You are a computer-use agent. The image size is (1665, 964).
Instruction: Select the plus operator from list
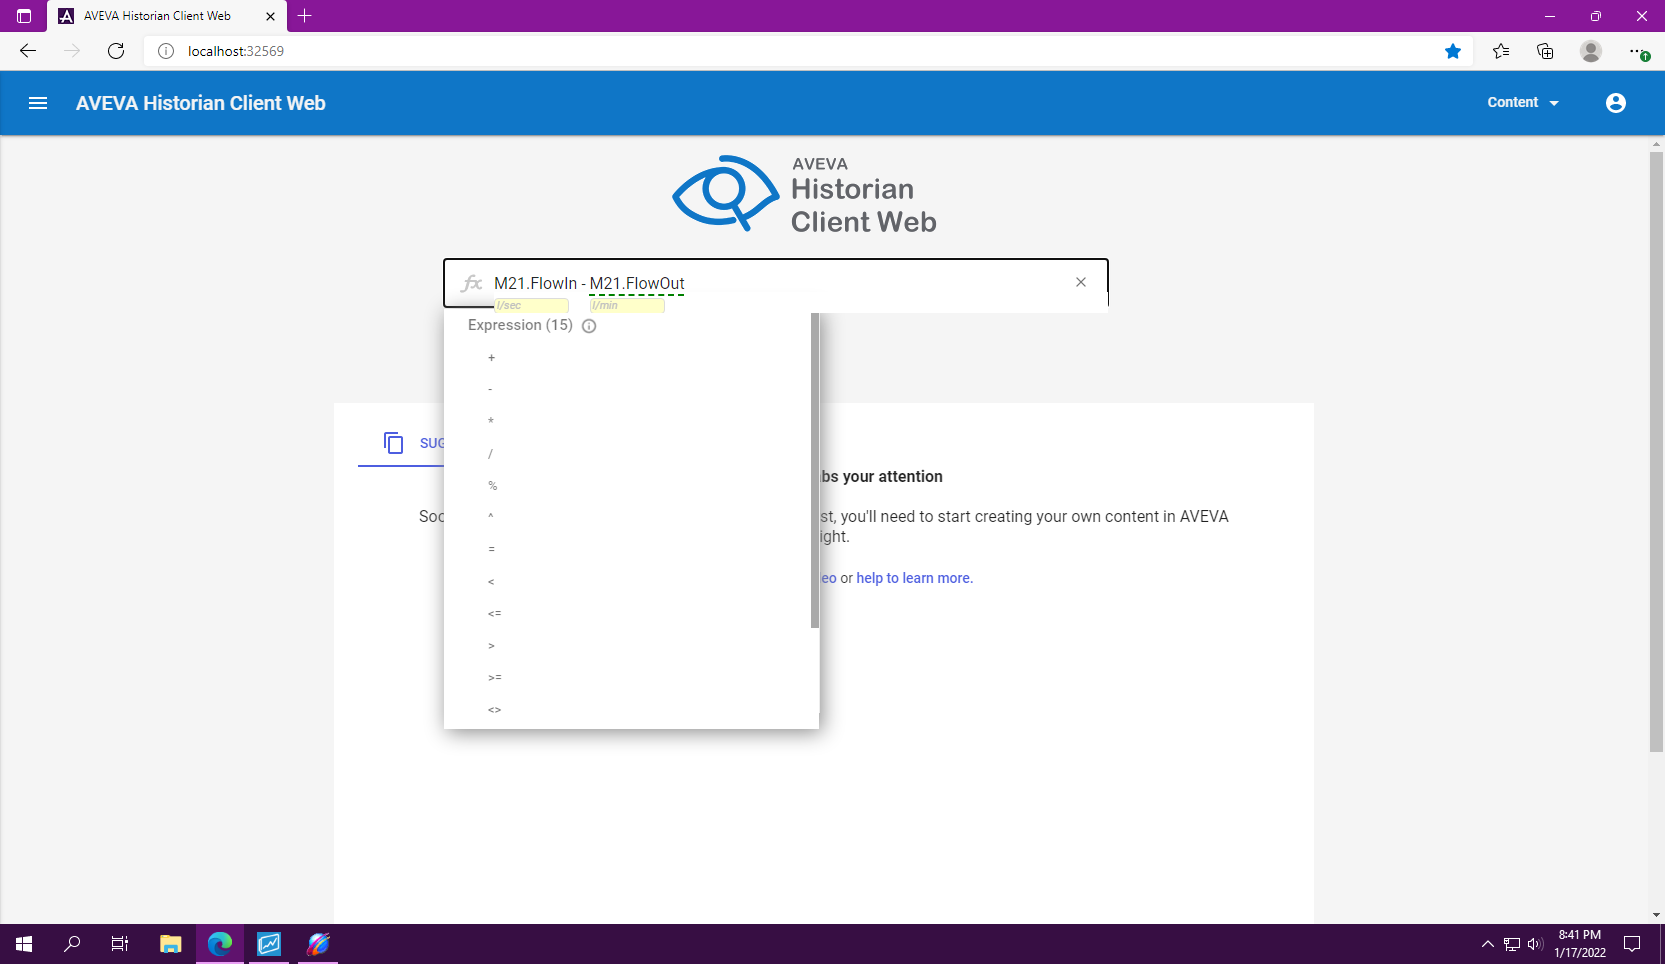(491, 358)
